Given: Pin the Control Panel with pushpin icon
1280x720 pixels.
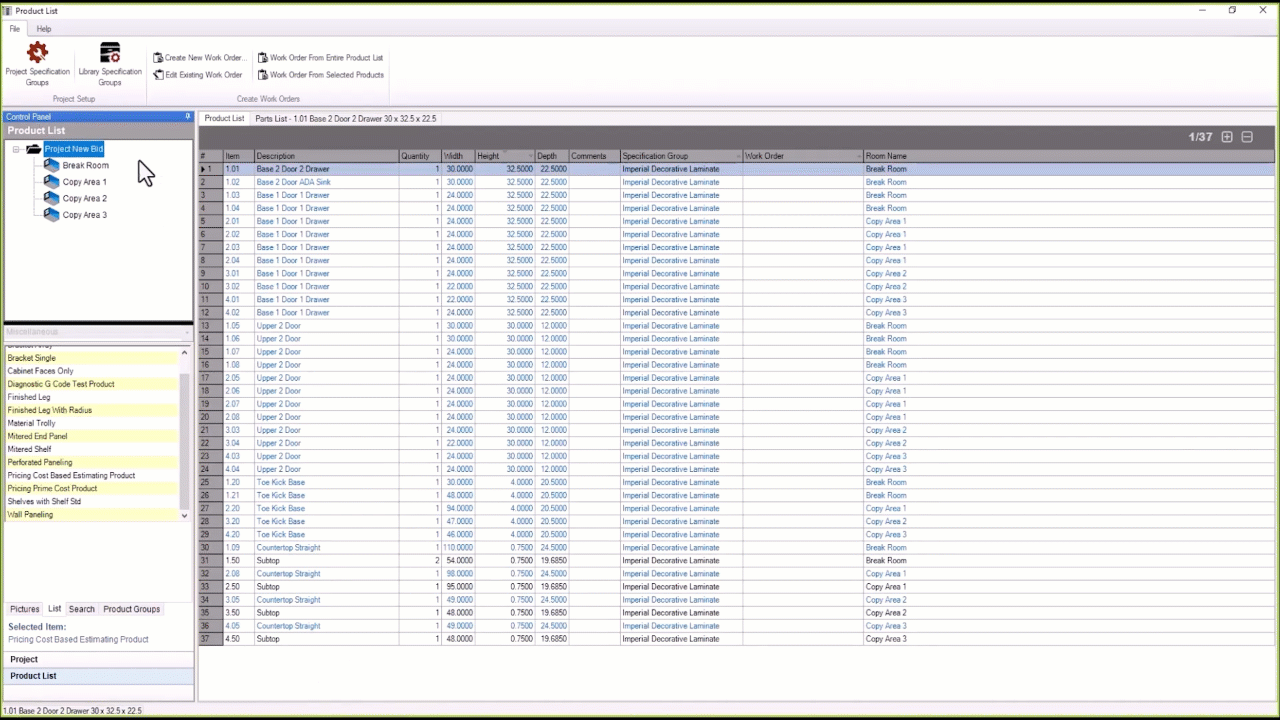Looking at the screenshot, I should [187, 117].
